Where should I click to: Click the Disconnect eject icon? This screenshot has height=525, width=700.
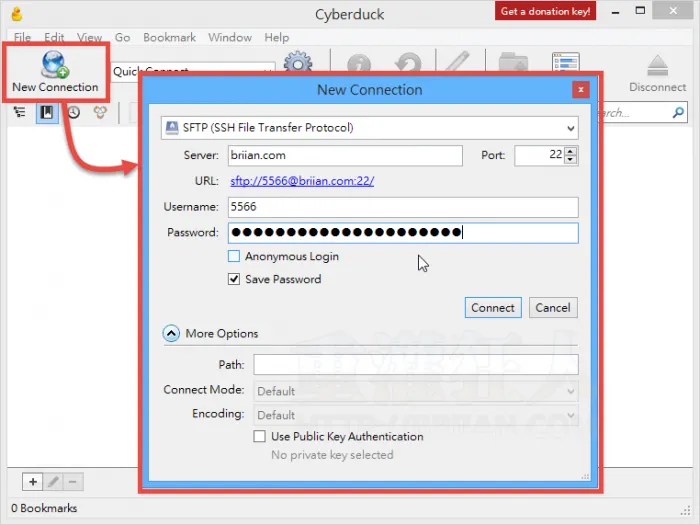click(657, 66)
